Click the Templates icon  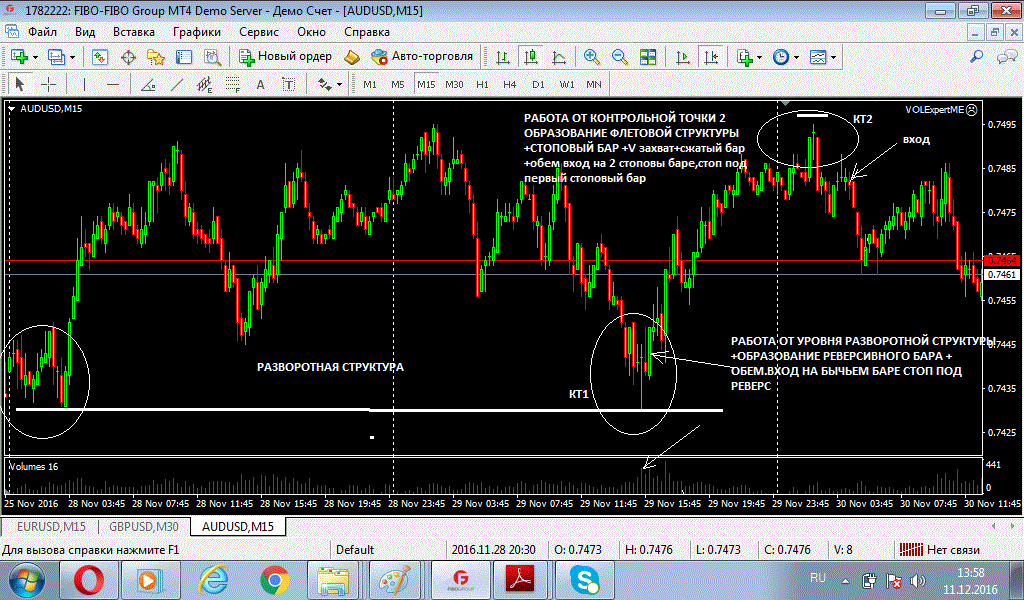click(818, 57)
